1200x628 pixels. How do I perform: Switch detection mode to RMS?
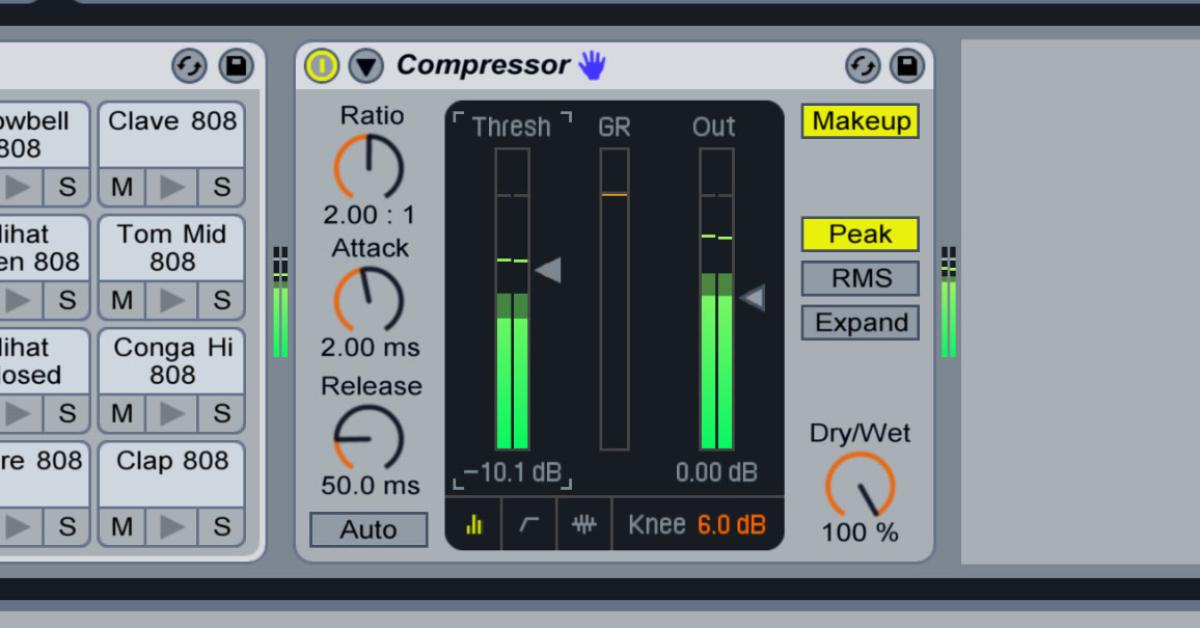[860, 278]
